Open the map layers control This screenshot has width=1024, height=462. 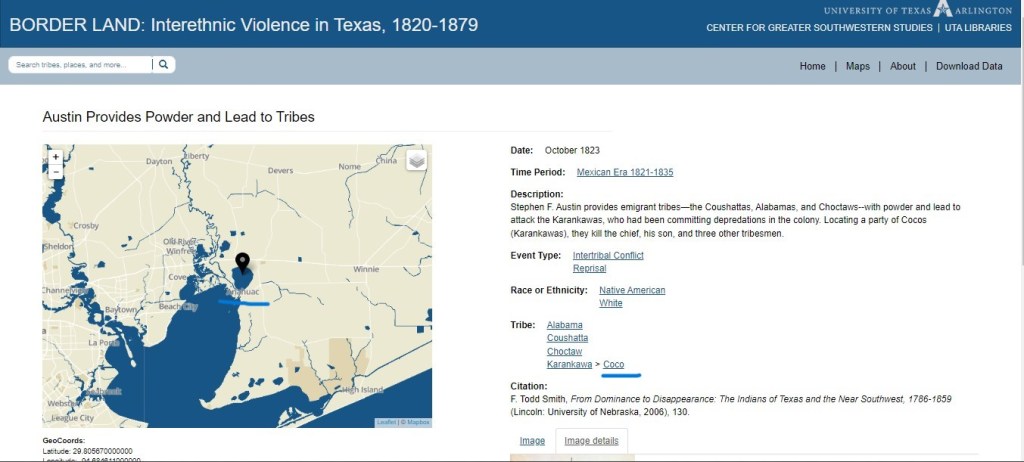[x=416, y=160]
